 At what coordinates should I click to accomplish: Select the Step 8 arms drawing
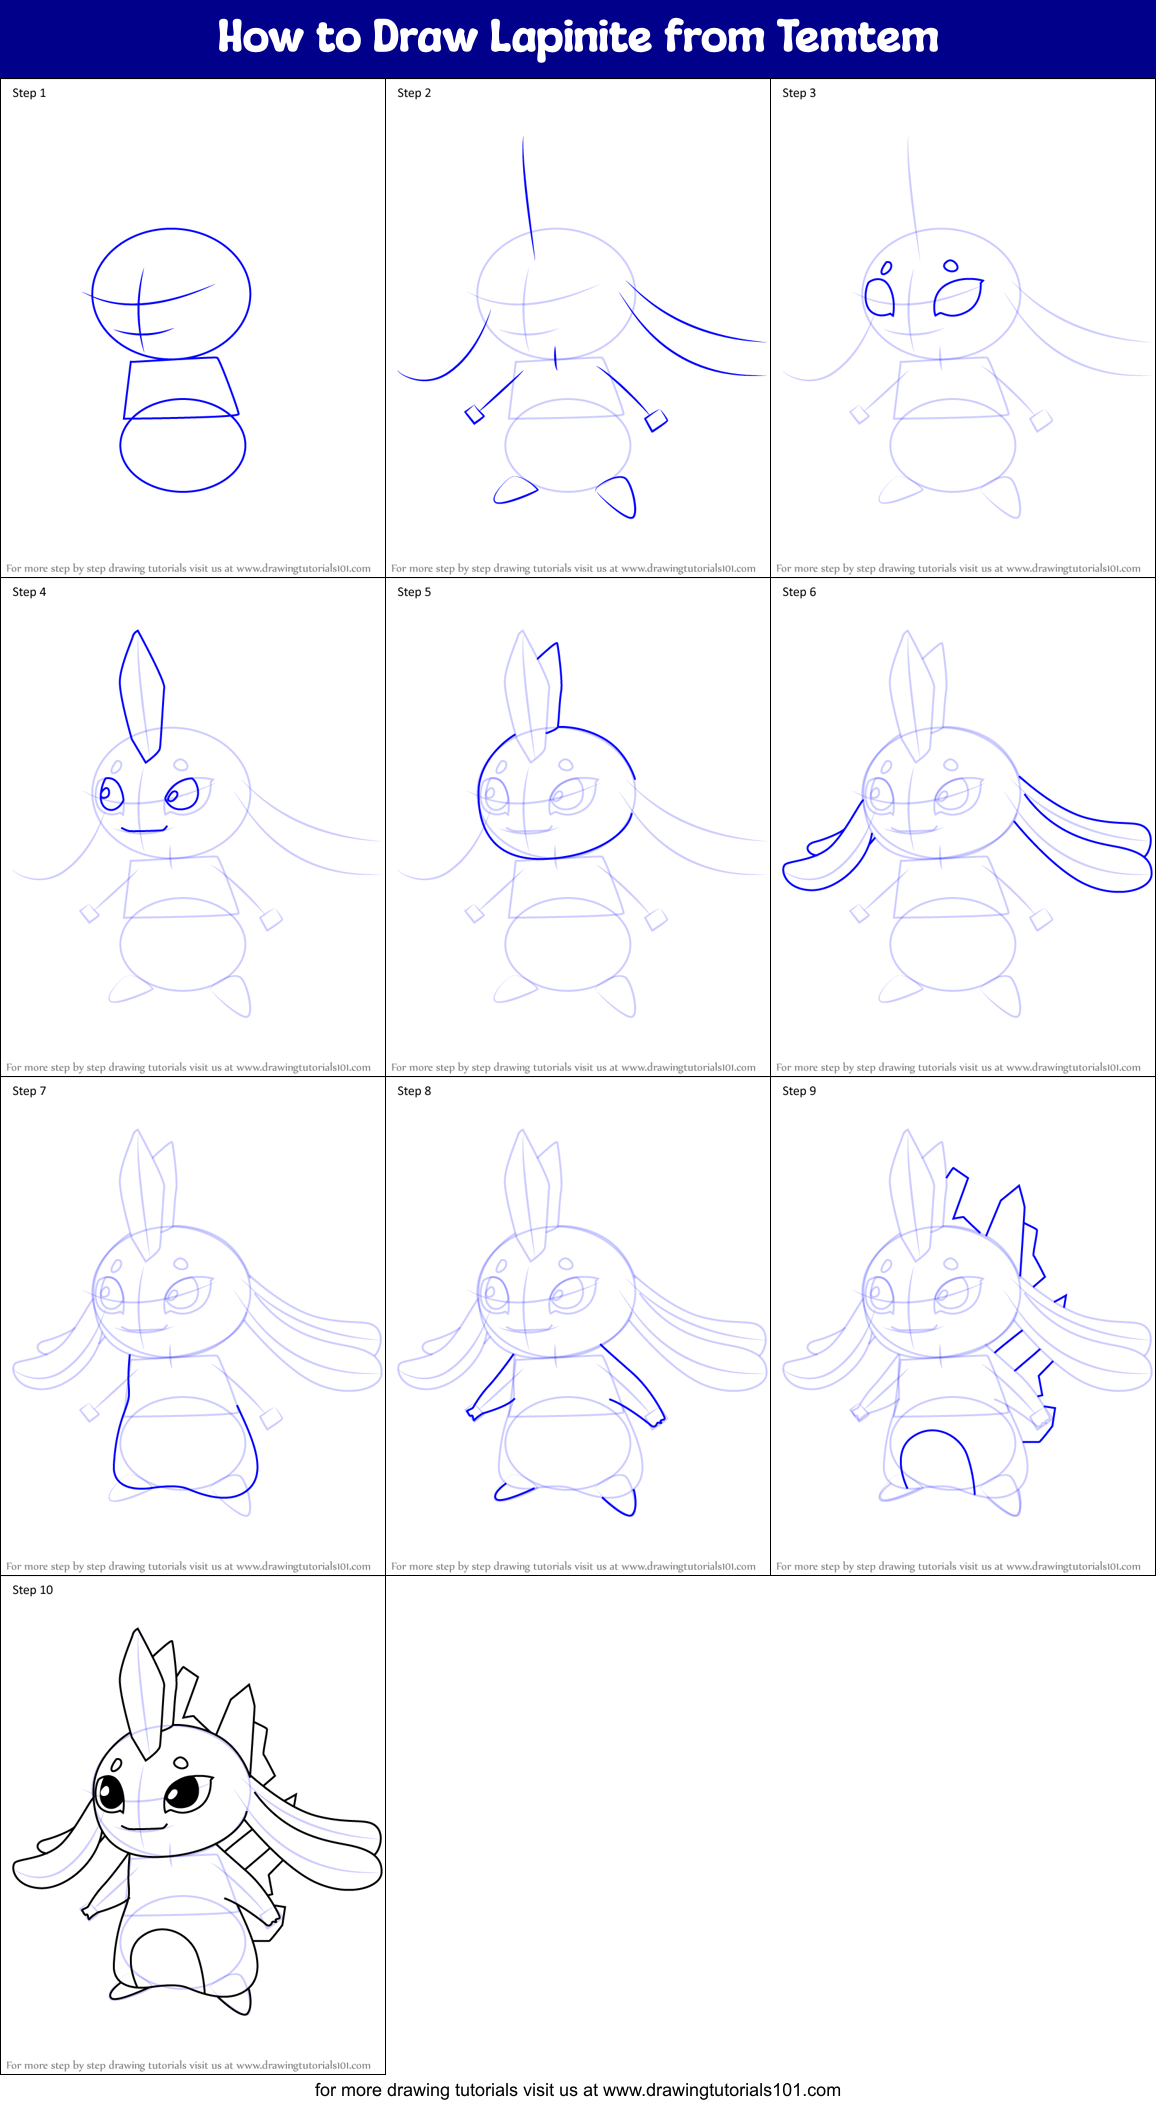(578, 1326)
